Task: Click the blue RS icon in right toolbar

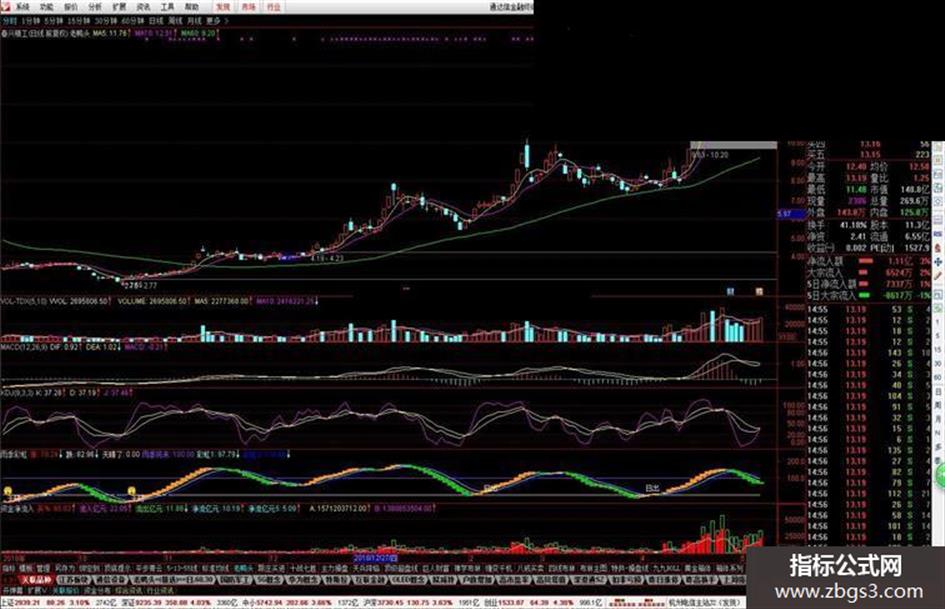Action: [x=938, y=233]
